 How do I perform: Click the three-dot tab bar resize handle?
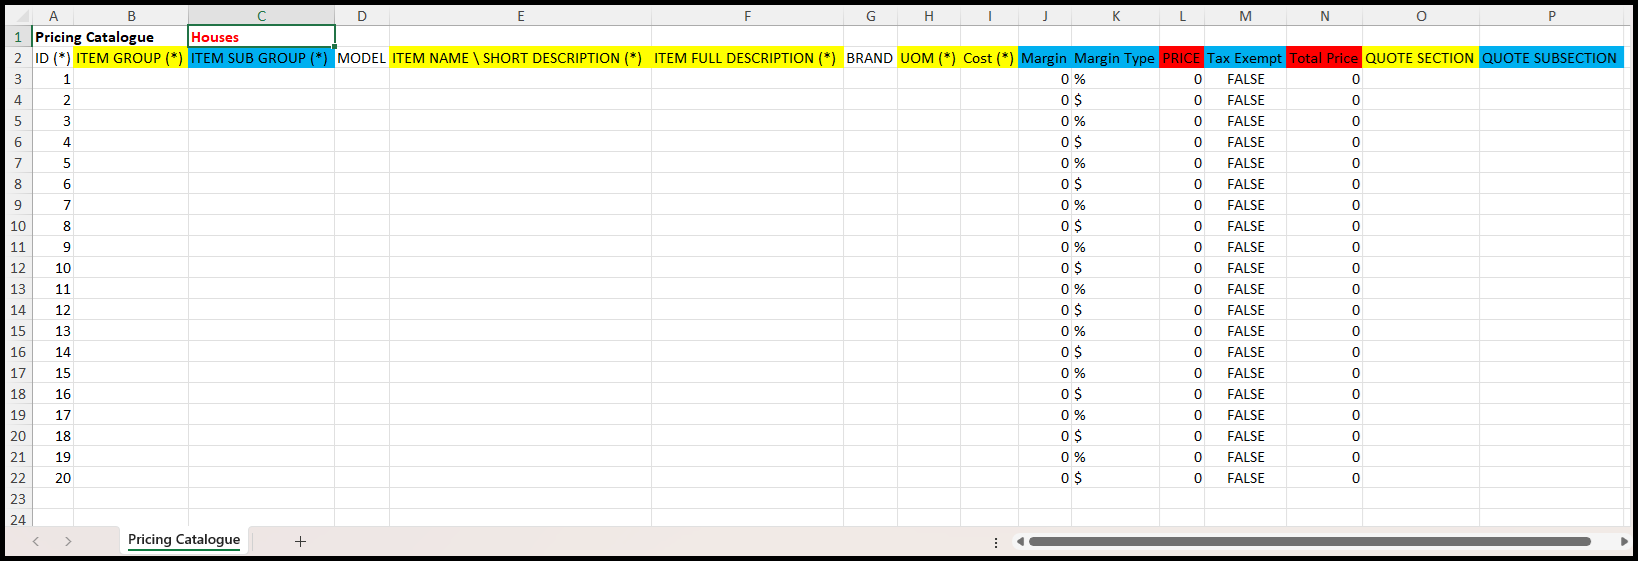(x=996, y=542)
